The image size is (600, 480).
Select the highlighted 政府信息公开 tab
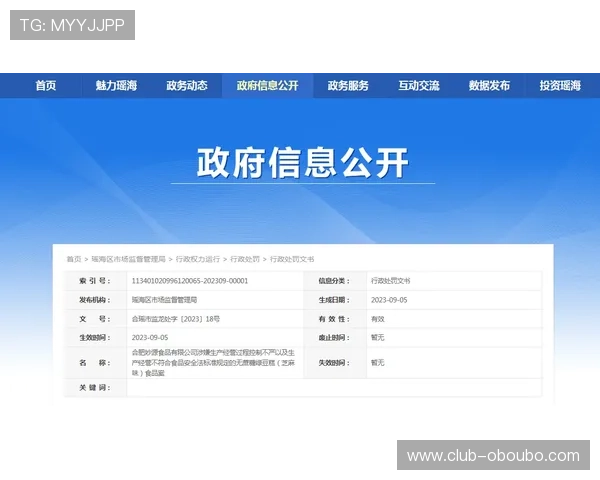(267, 85)
